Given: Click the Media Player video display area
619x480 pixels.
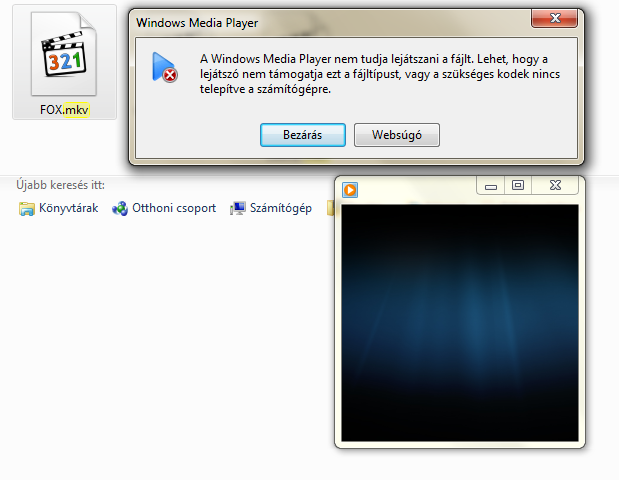Looking at the screenshot, I should [x=460, y=323].
